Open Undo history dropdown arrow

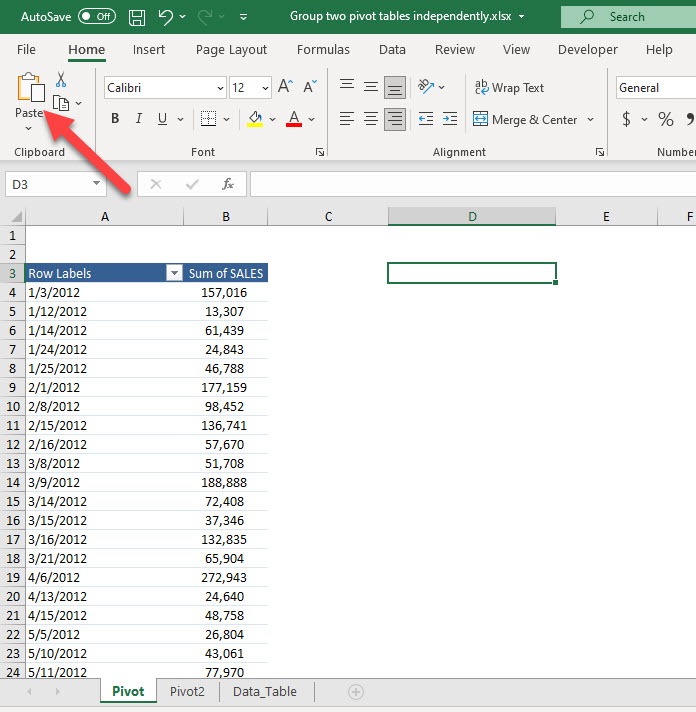183,17
